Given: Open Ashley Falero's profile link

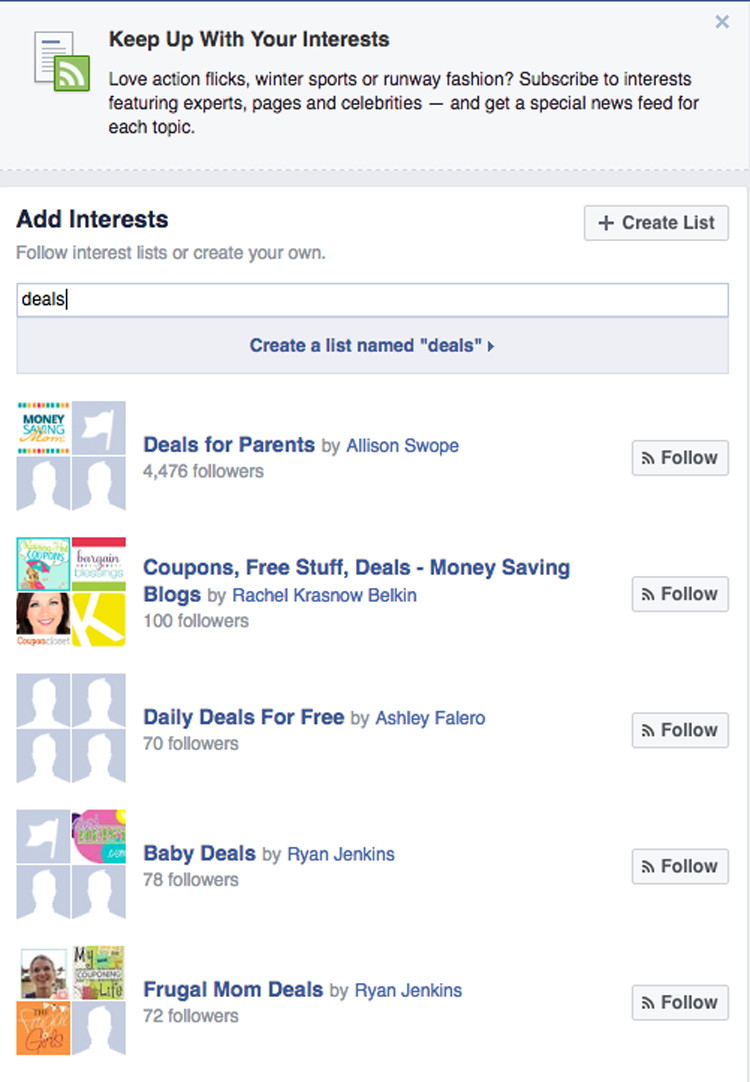Looking at the screenshot, I should (x=430, y=718).
